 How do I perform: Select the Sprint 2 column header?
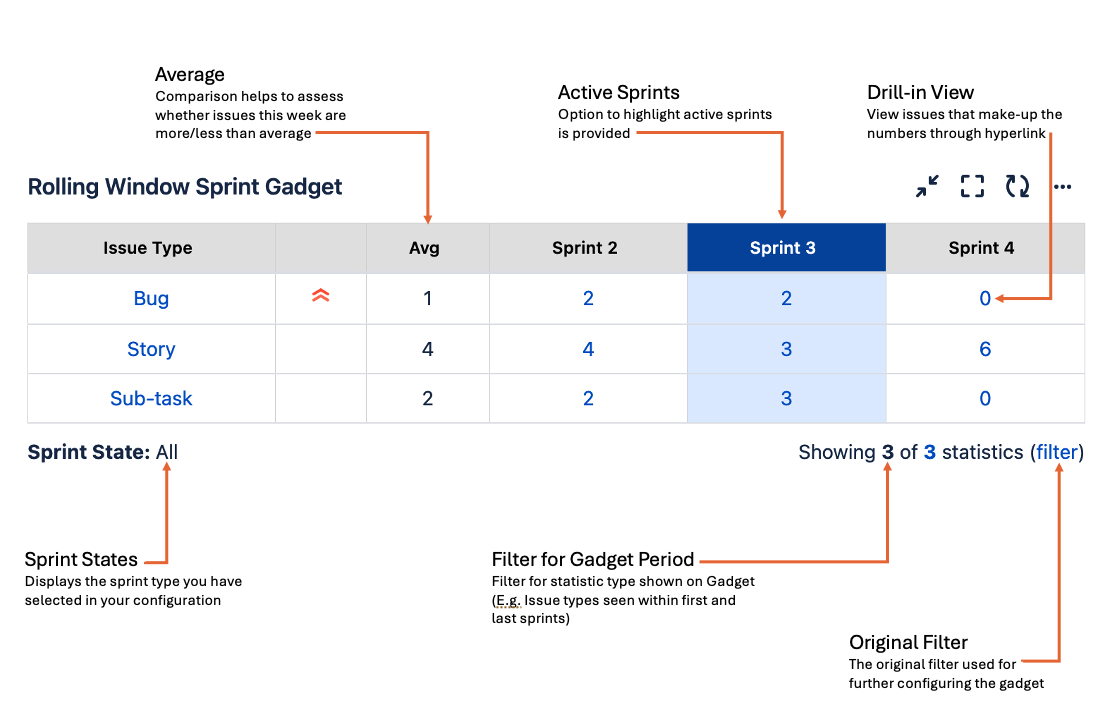pos(587,247)
